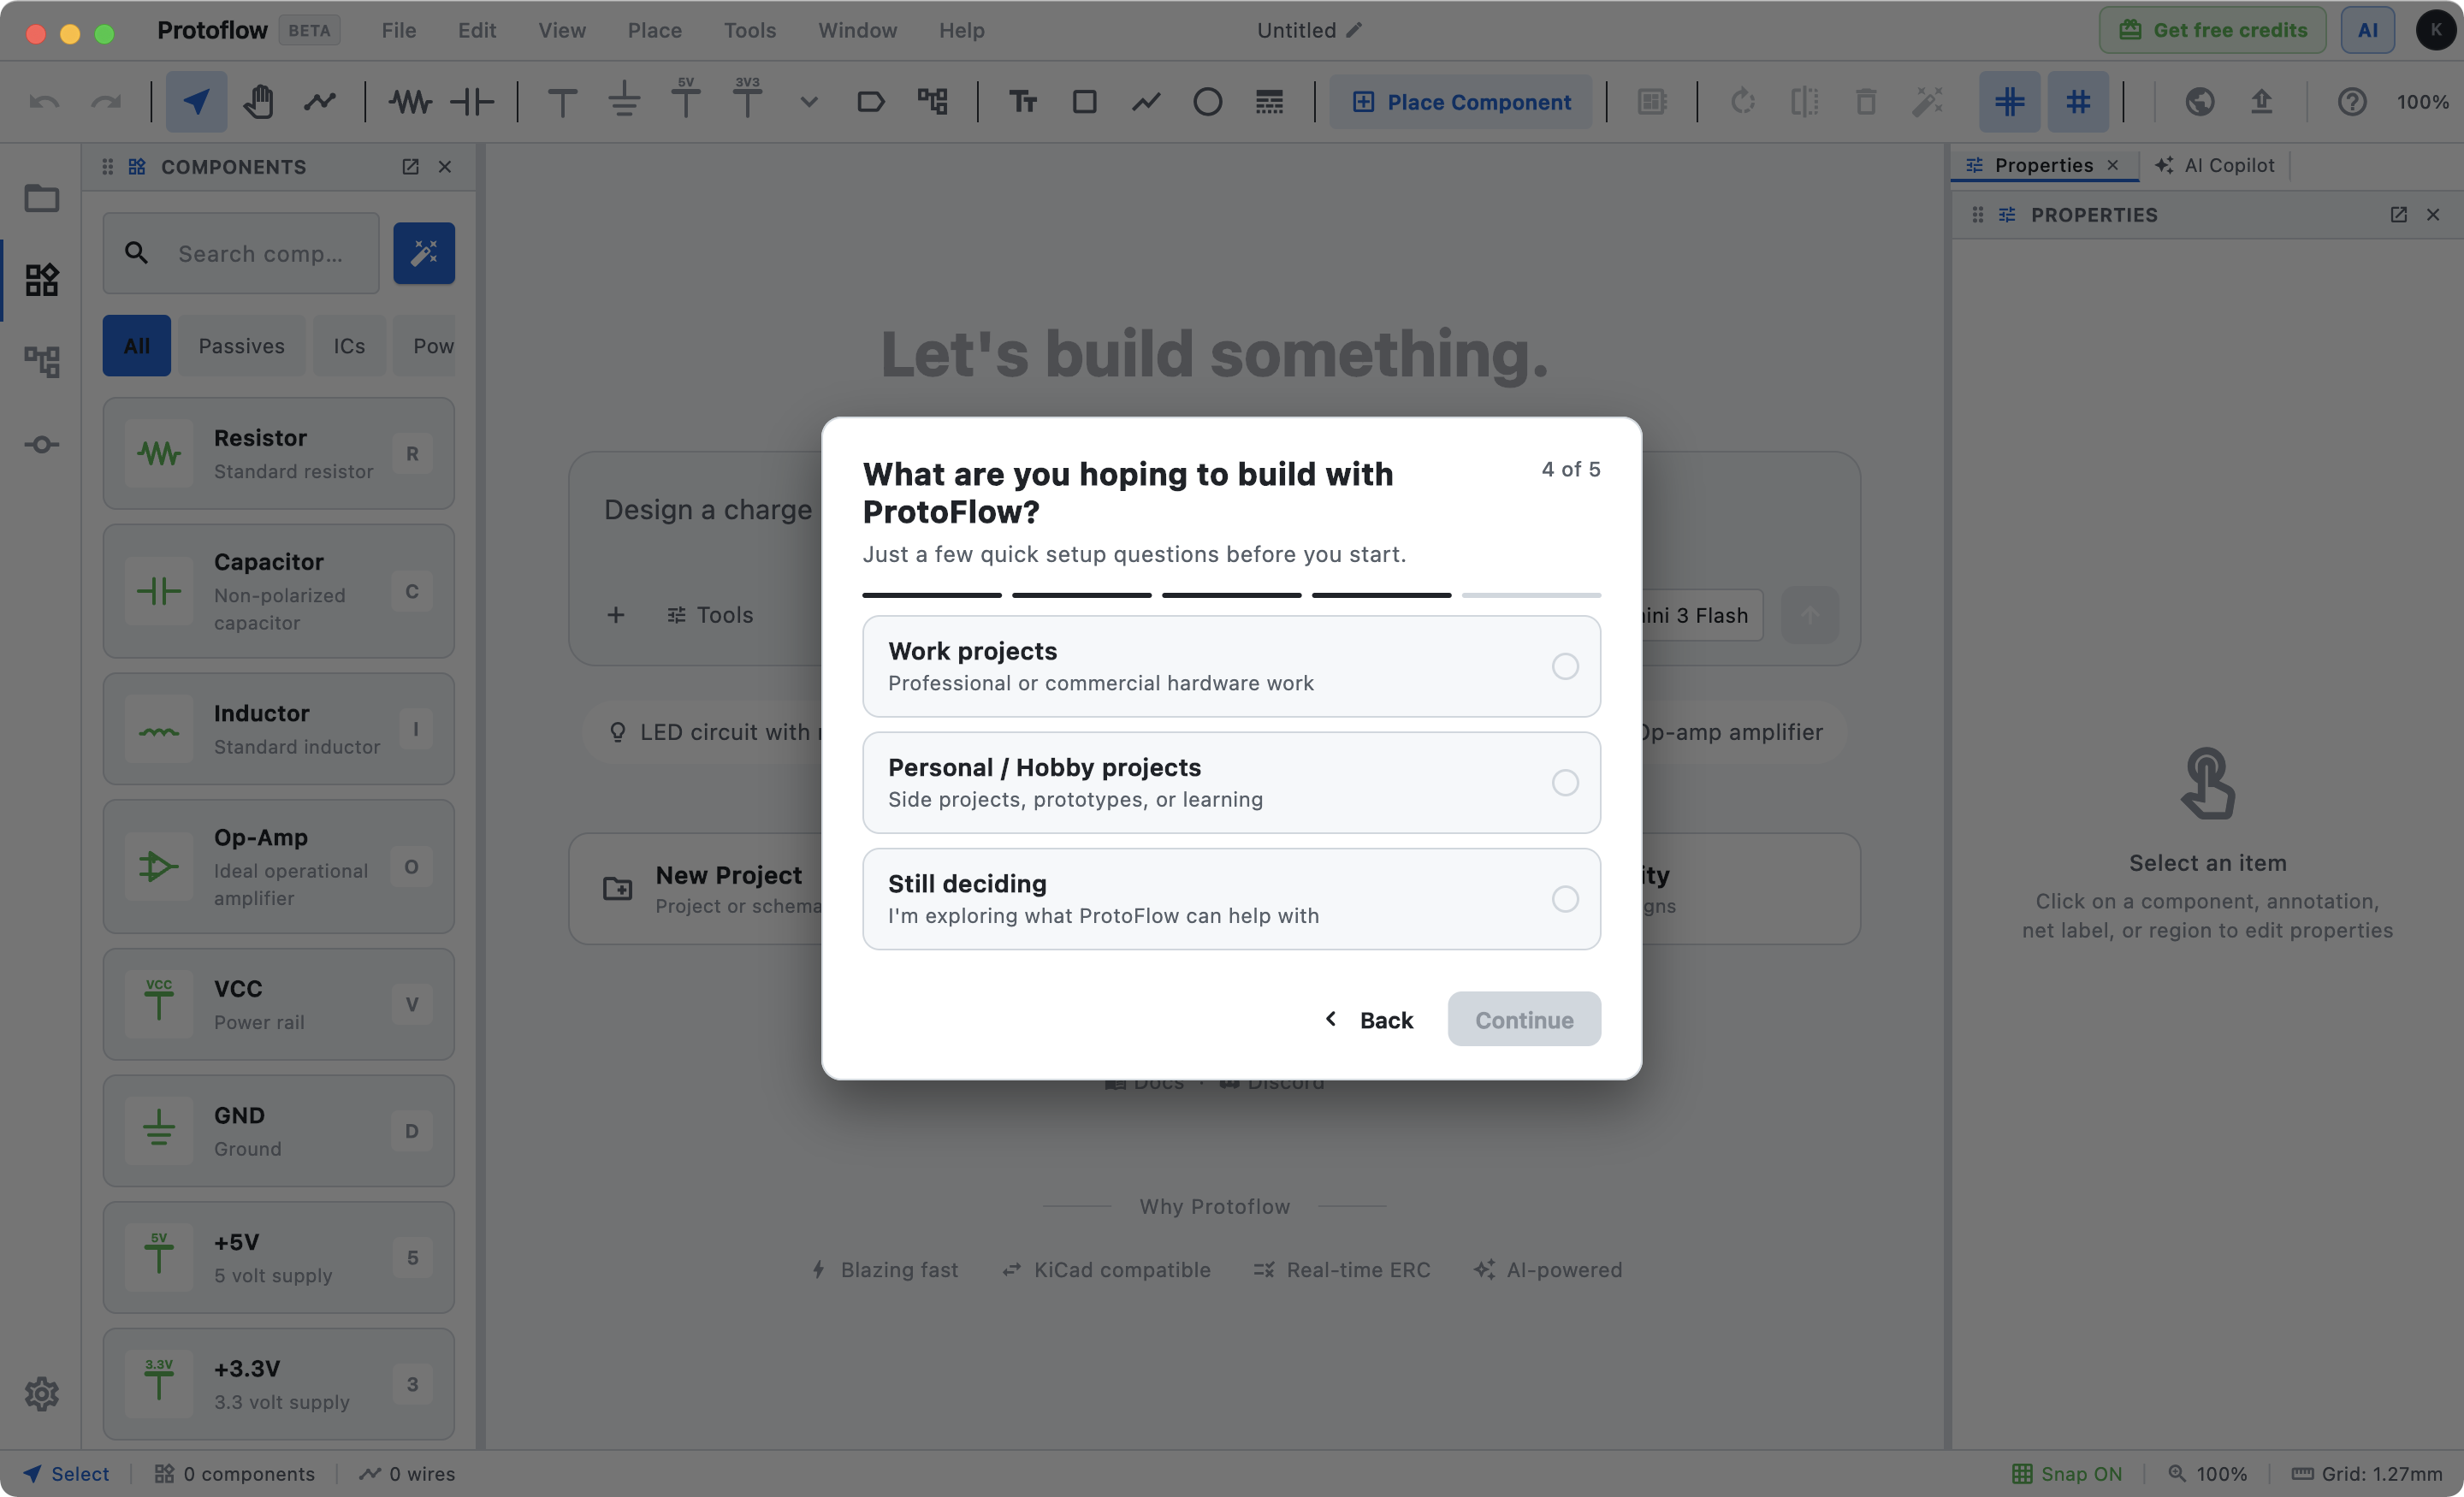Open the Edit menu
This screenshot has height=1497, width=2464.
pos(477,30)
